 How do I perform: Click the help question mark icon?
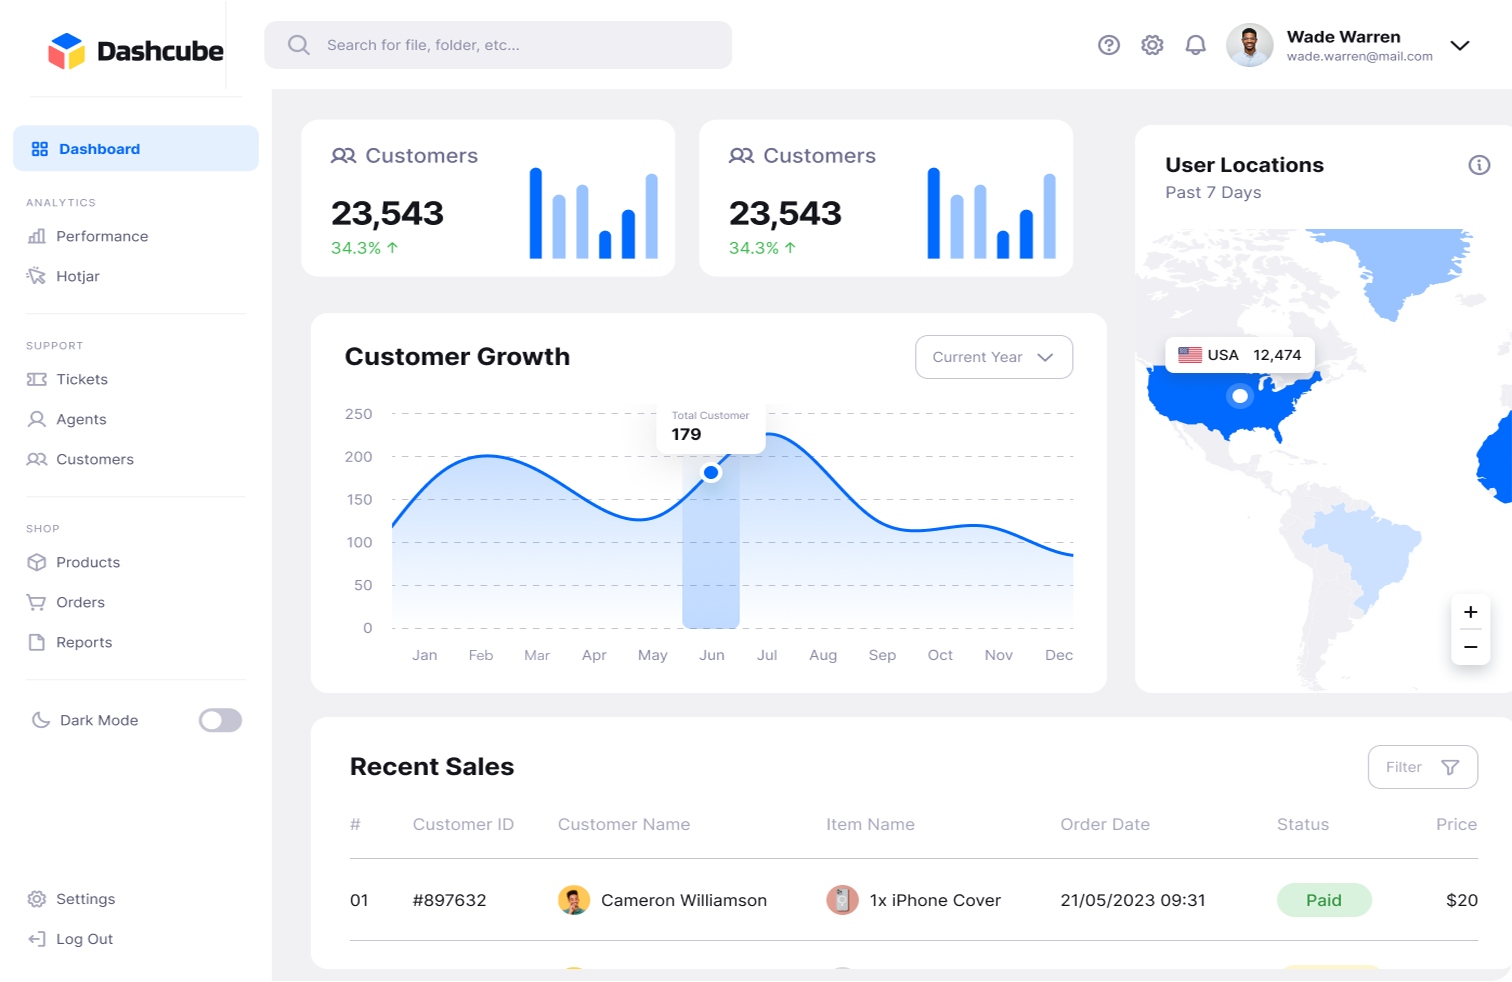coord(1109,45)
